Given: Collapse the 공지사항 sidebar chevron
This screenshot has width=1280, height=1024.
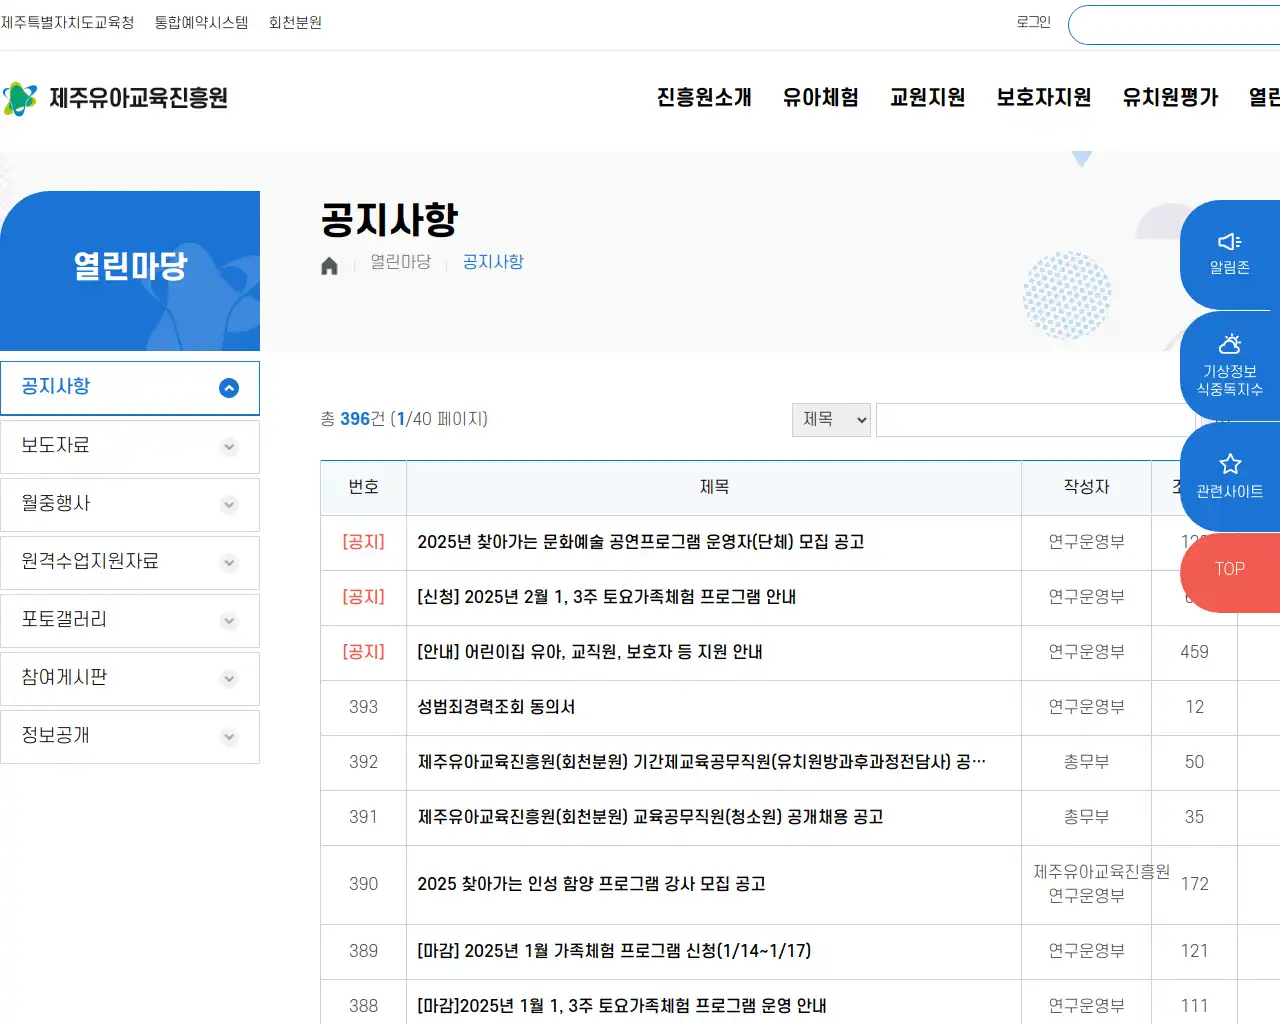Looking at the screenshot, I should pos(229,388).
